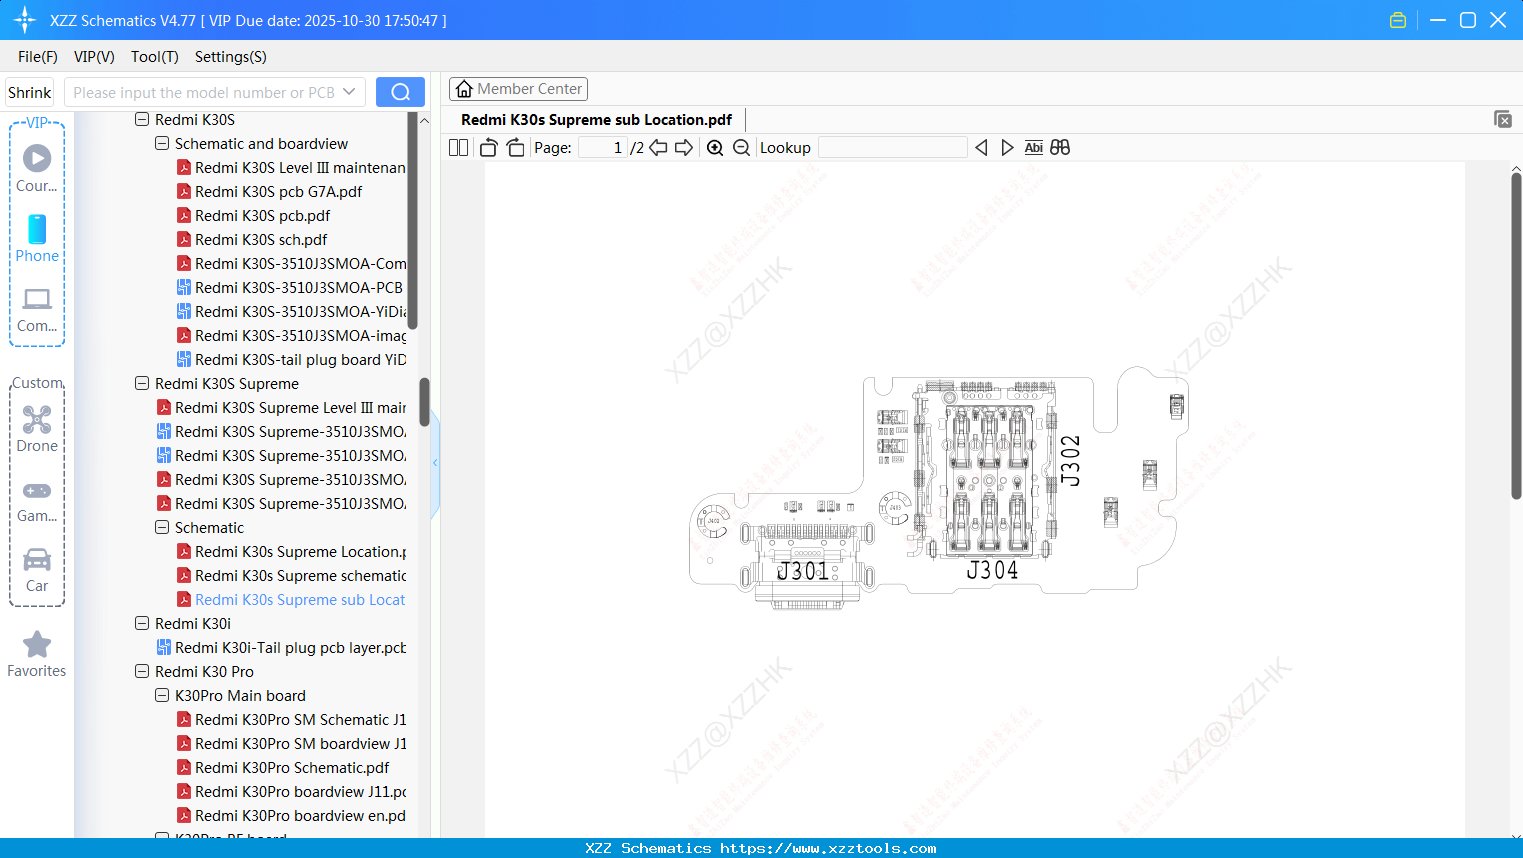
Task: Open the Car schematics category
Action: pos(37,566)
